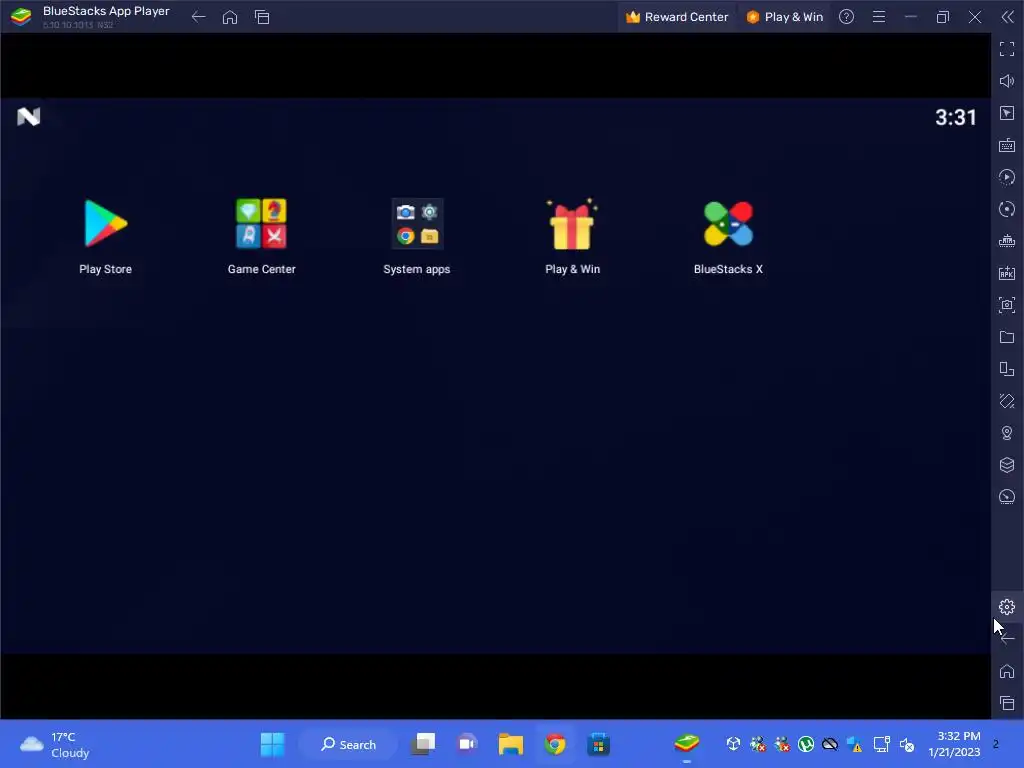Viewport: 1024px width, 768px height.
Task: Click recent apps icon at sidebar bottom
Action: (x=1007, y=703)
